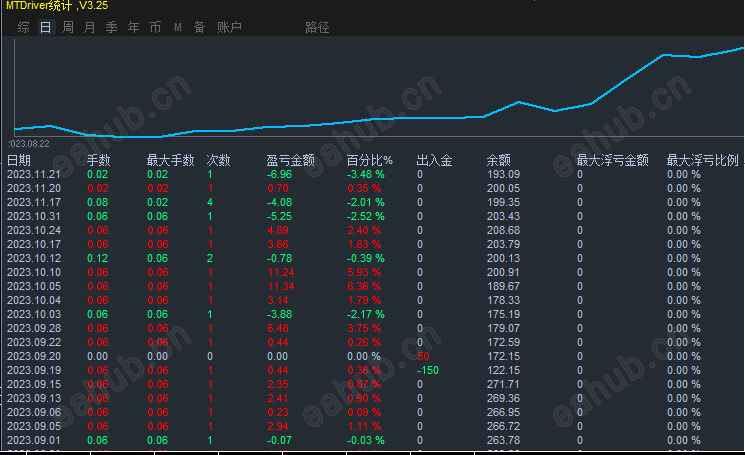Select the 2023.10.17 date cell
Image resolution: width=745 pixels, height=455 pixels.
[34, 244]
